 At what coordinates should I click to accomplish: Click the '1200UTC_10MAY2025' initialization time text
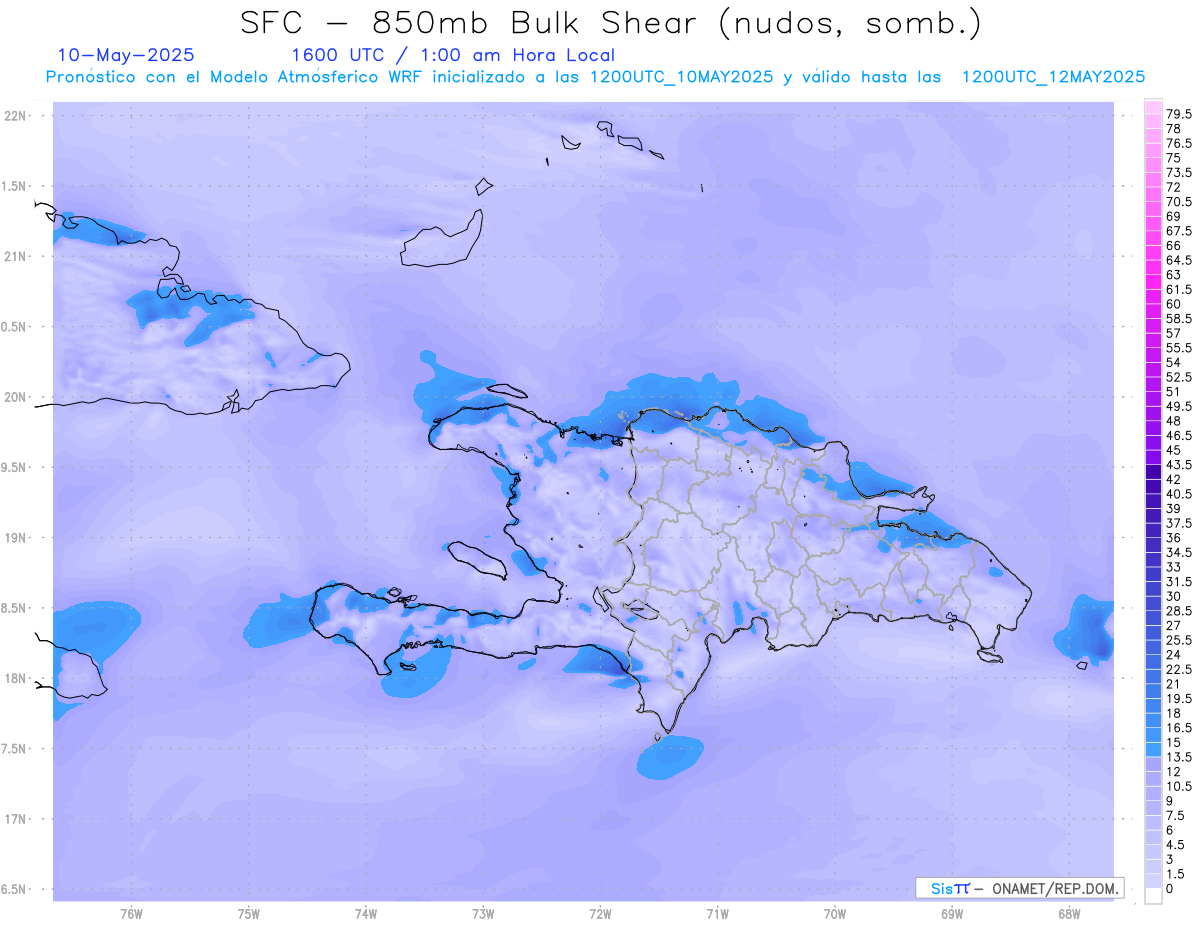point(682,77)
